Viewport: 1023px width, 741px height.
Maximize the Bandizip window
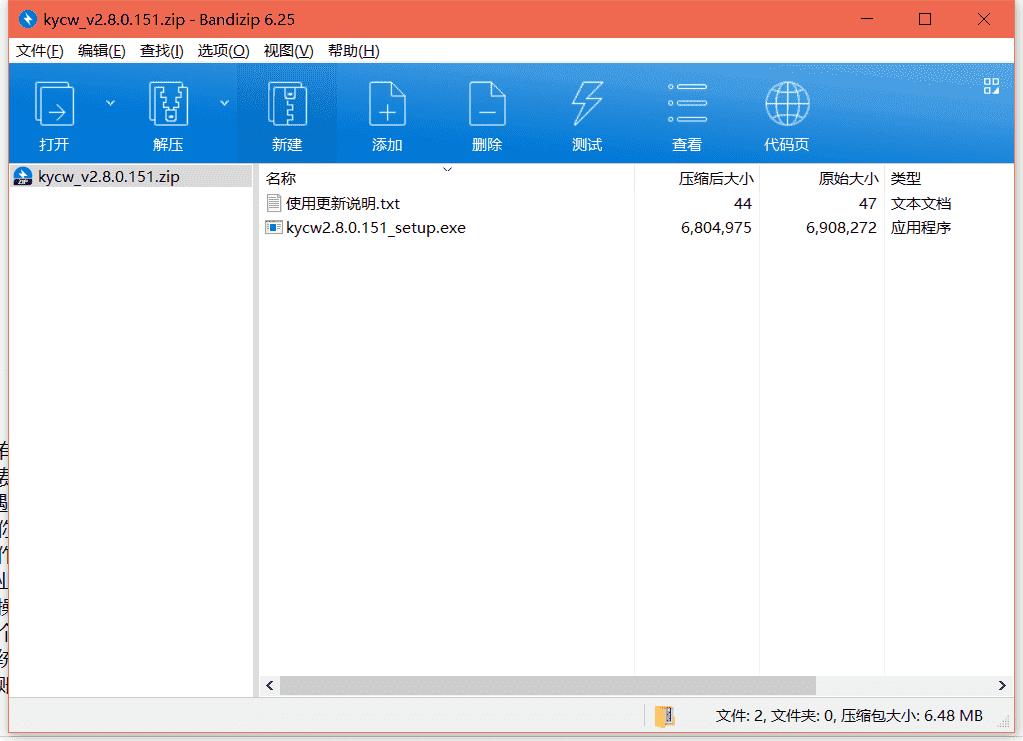coord(925,19)
